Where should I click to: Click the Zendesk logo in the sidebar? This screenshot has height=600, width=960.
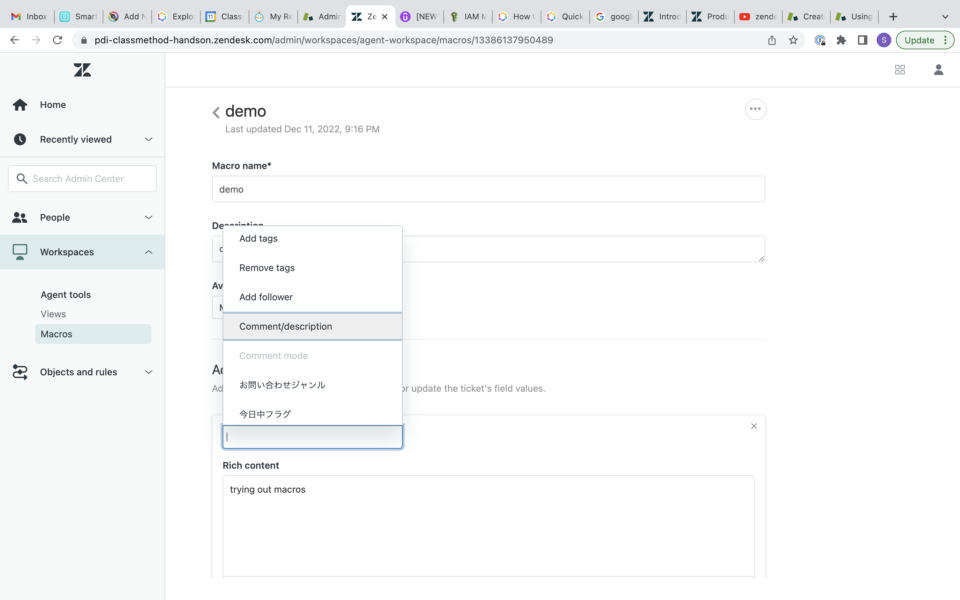pos(82,70)
